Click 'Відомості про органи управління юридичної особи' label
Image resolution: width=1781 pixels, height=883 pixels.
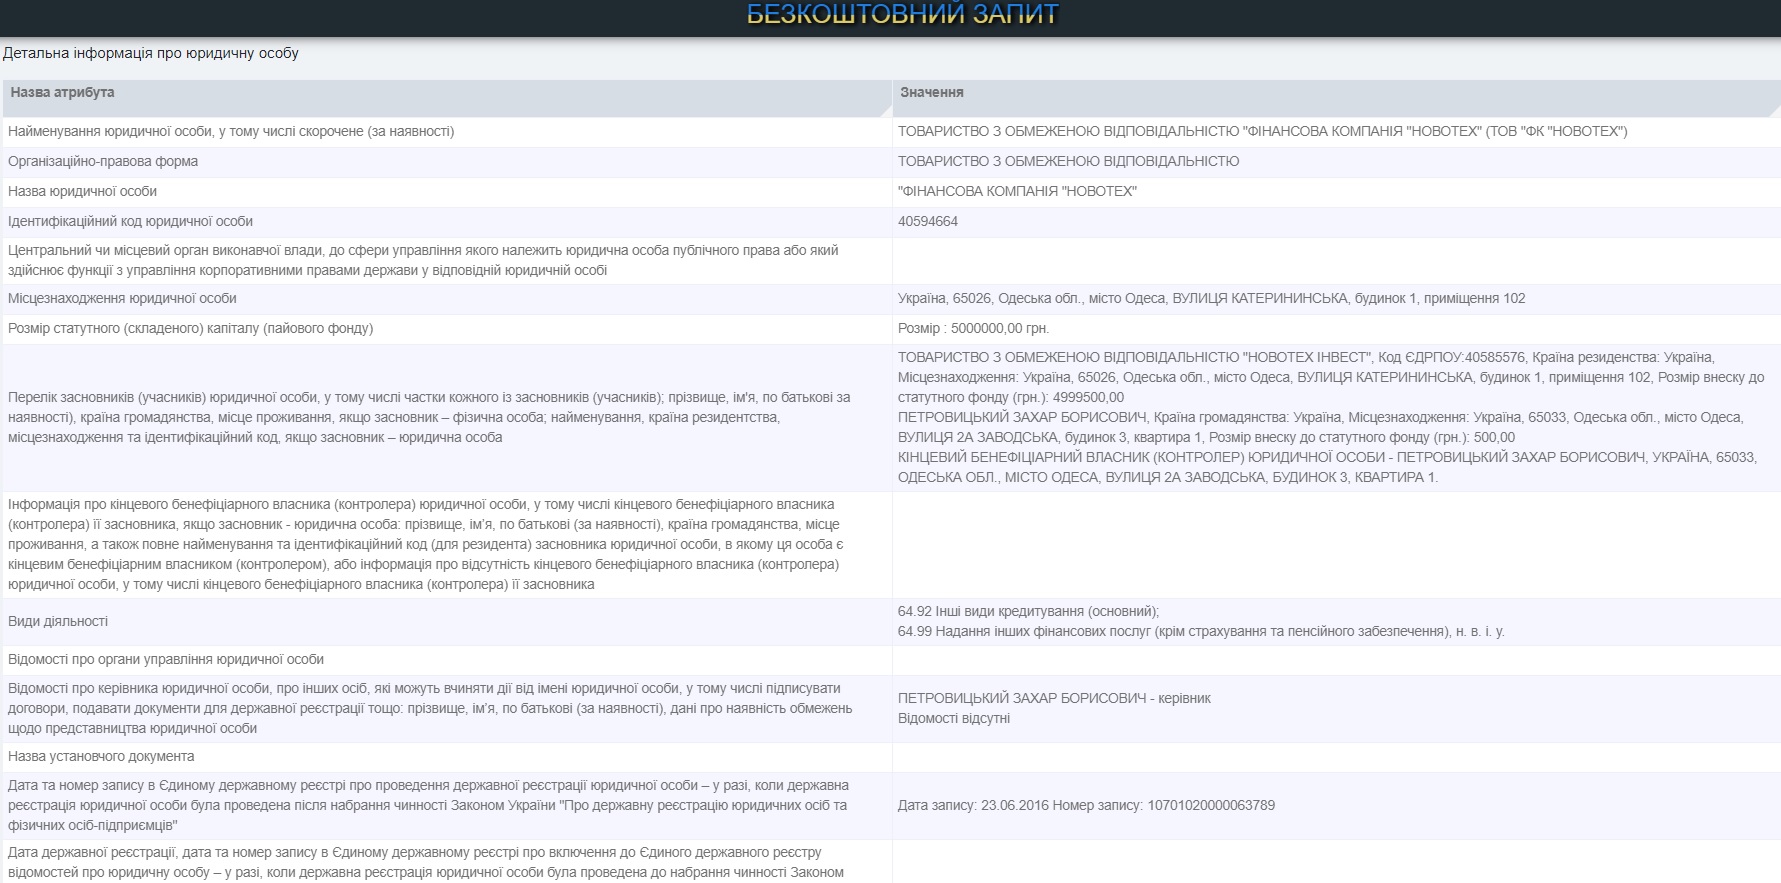point(166,659)
